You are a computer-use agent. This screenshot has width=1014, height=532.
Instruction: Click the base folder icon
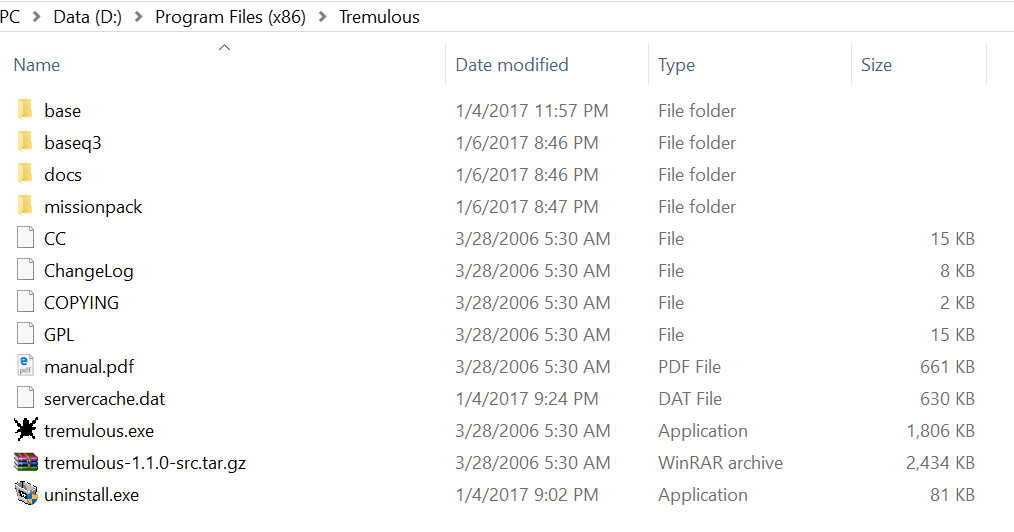pyautogui.click(x=26, y=110)
